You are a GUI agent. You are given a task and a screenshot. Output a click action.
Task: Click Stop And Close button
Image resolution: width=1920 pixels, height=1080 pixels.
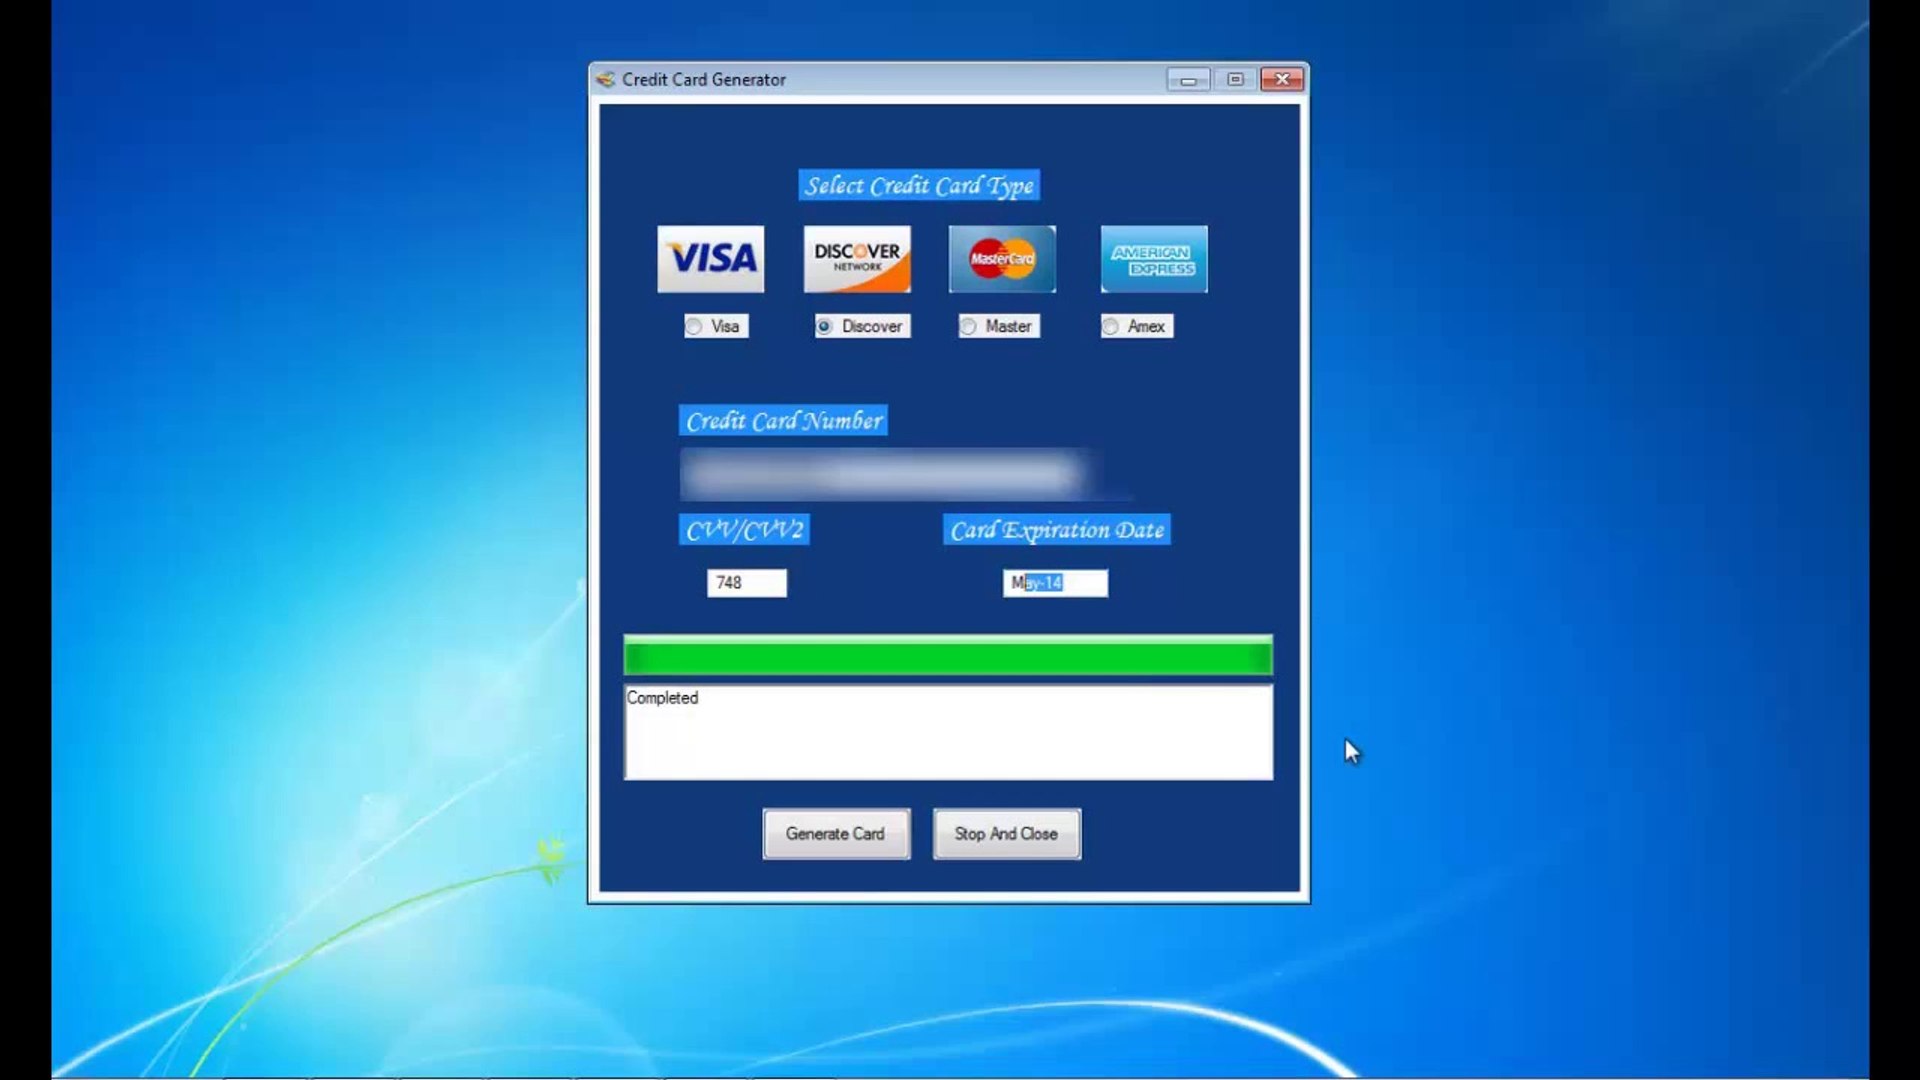(1006, 832)
